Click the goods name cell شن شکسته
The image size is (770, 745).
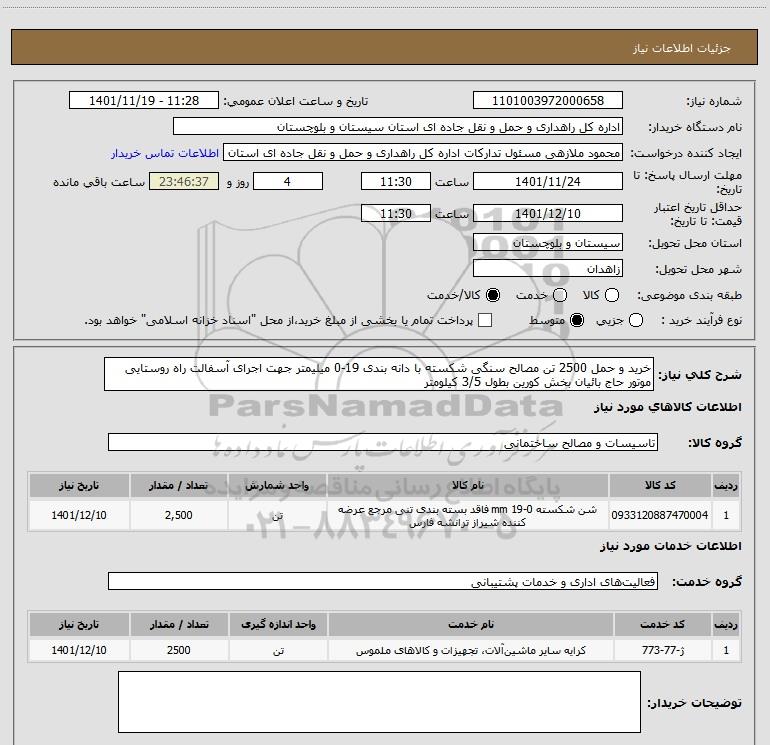coord(468,516)
